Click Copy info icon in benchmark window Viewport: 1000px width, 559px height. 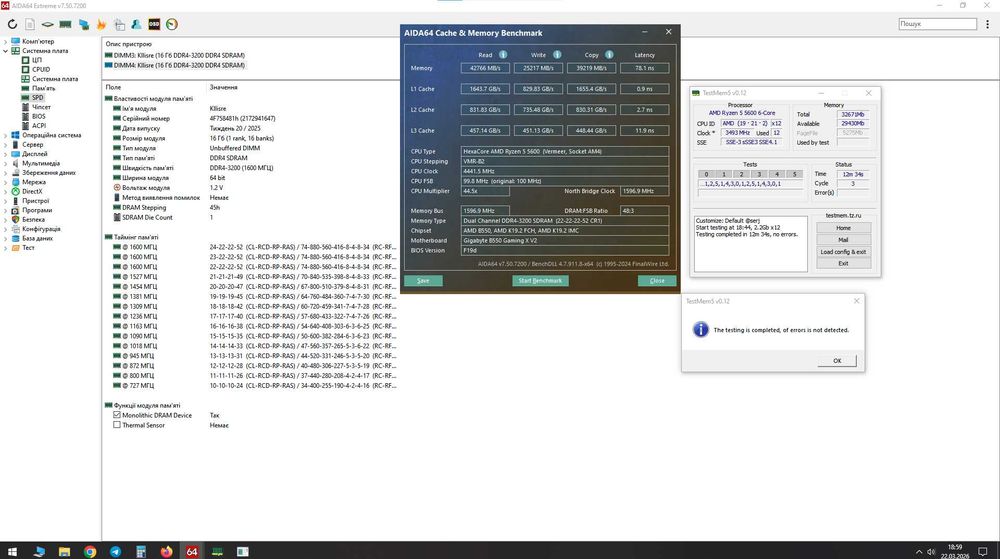(609, 55)
